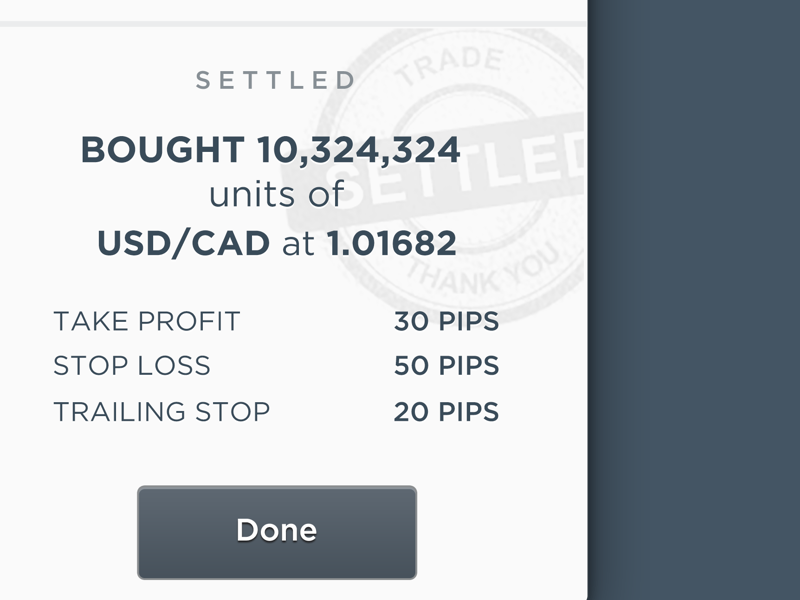800x600 pixels.
Task: Select the 50 PIPS stop loss value
Action: pyautogui.click(x=446, y=365)
